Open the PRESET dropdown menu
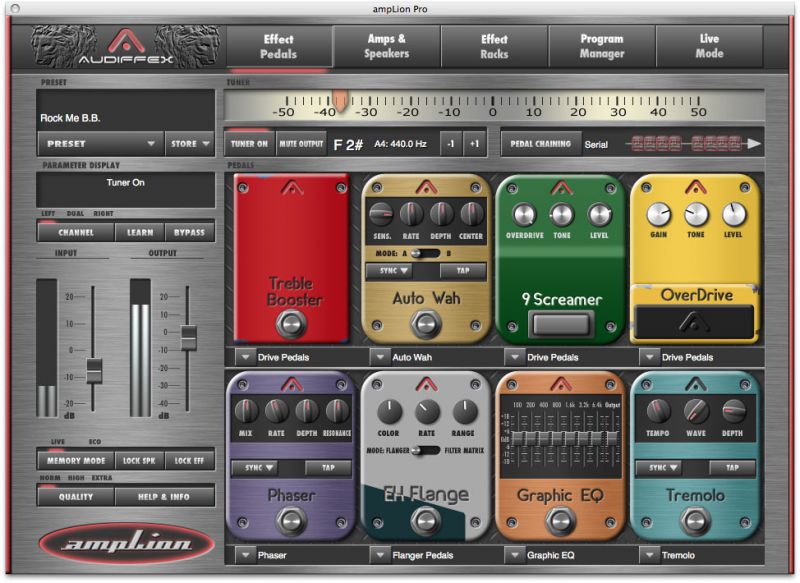The image size is (800, 583). point(100,144)
